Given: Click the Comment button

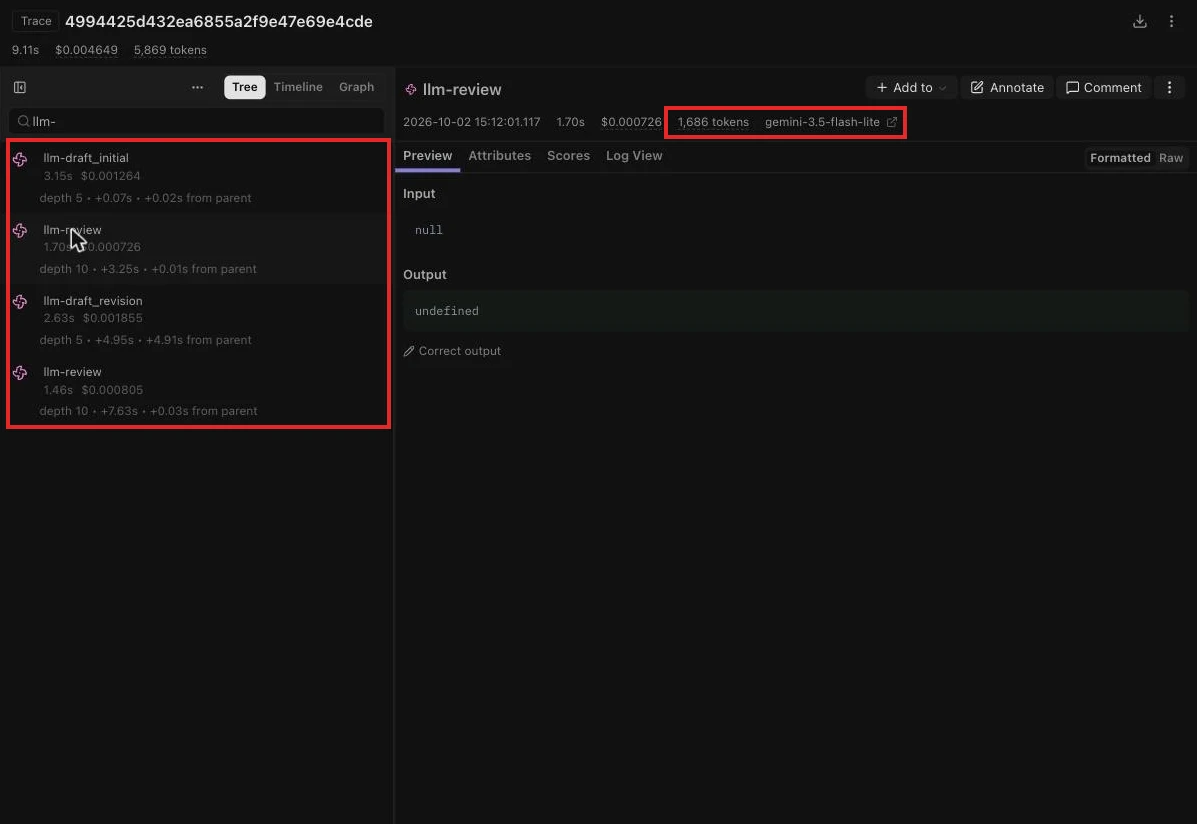Looking at the screenshot, I should pyautogui.click(x=1104, y=88).
